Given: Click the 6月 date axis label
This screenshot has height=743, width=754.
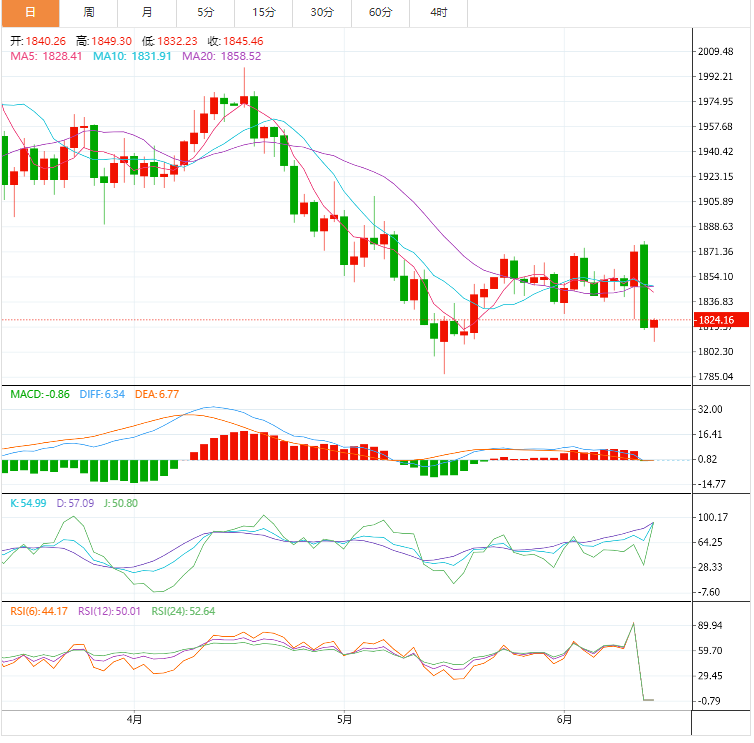Looking at the screenshot, I should tap(565, 719).
